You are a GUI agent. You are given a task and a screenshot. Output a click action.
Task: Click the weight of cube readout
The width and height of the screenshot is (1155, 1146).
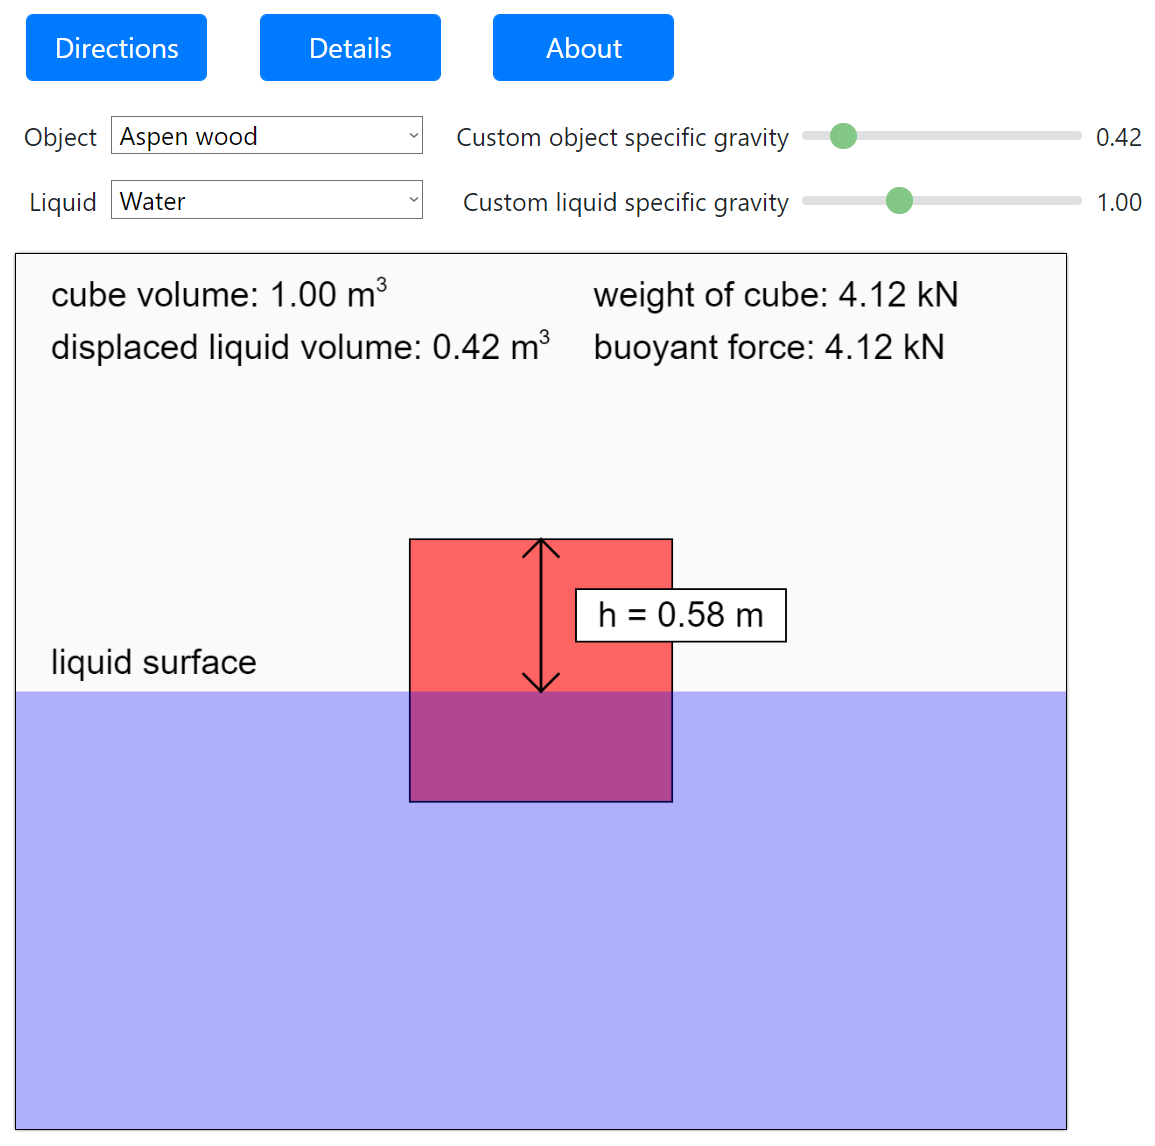point(775,295)
